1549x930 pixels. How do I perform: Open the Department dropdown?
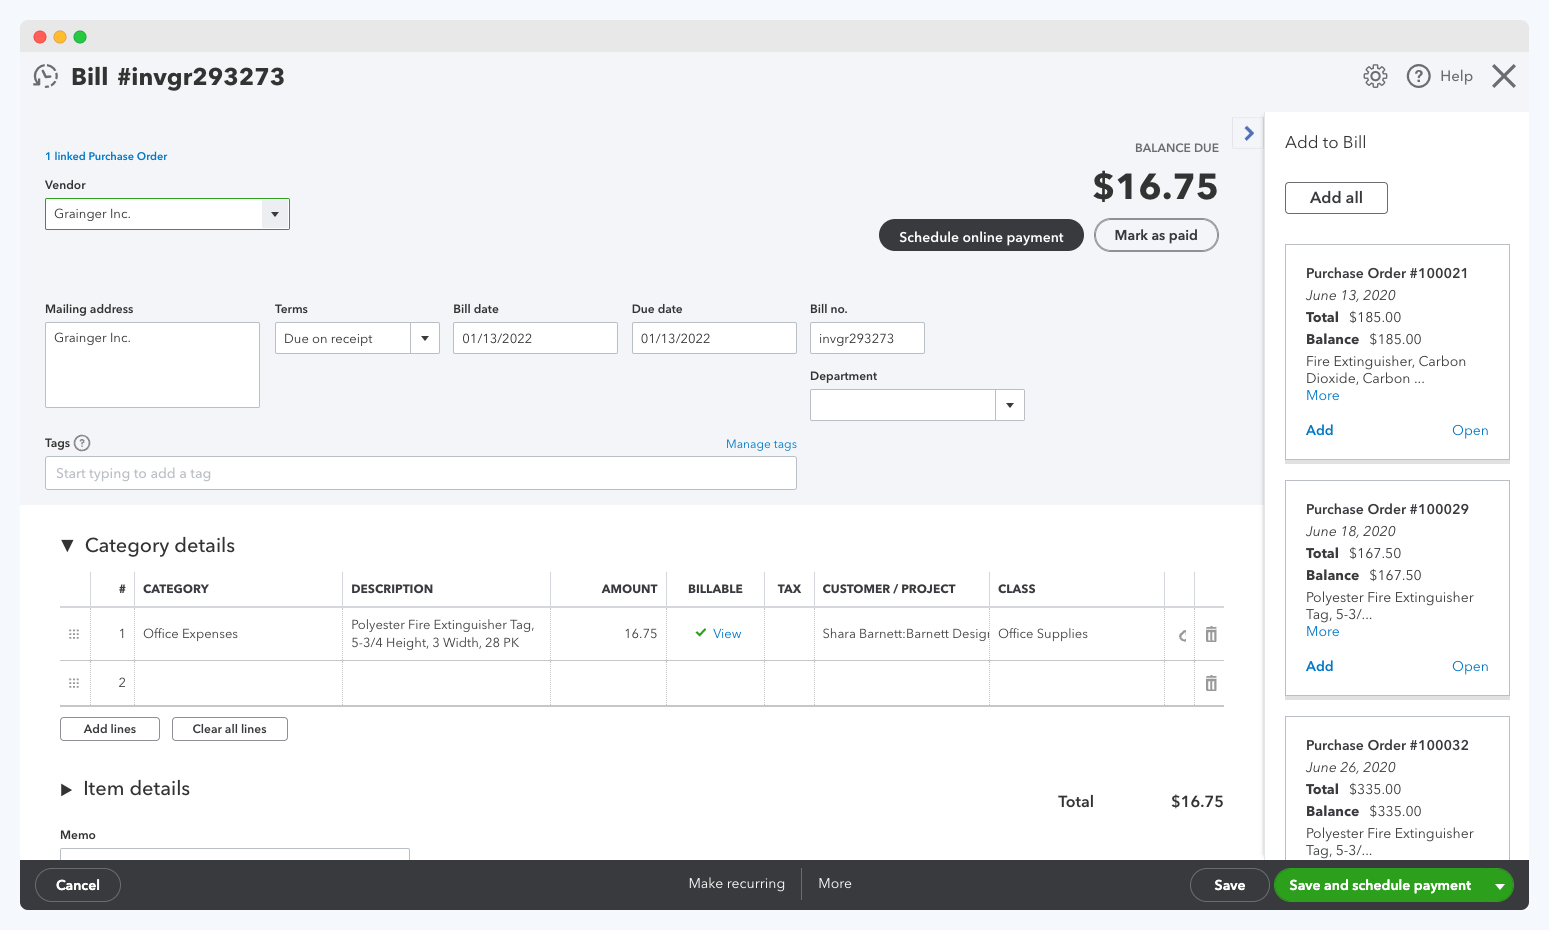[x=1010, y=404]
